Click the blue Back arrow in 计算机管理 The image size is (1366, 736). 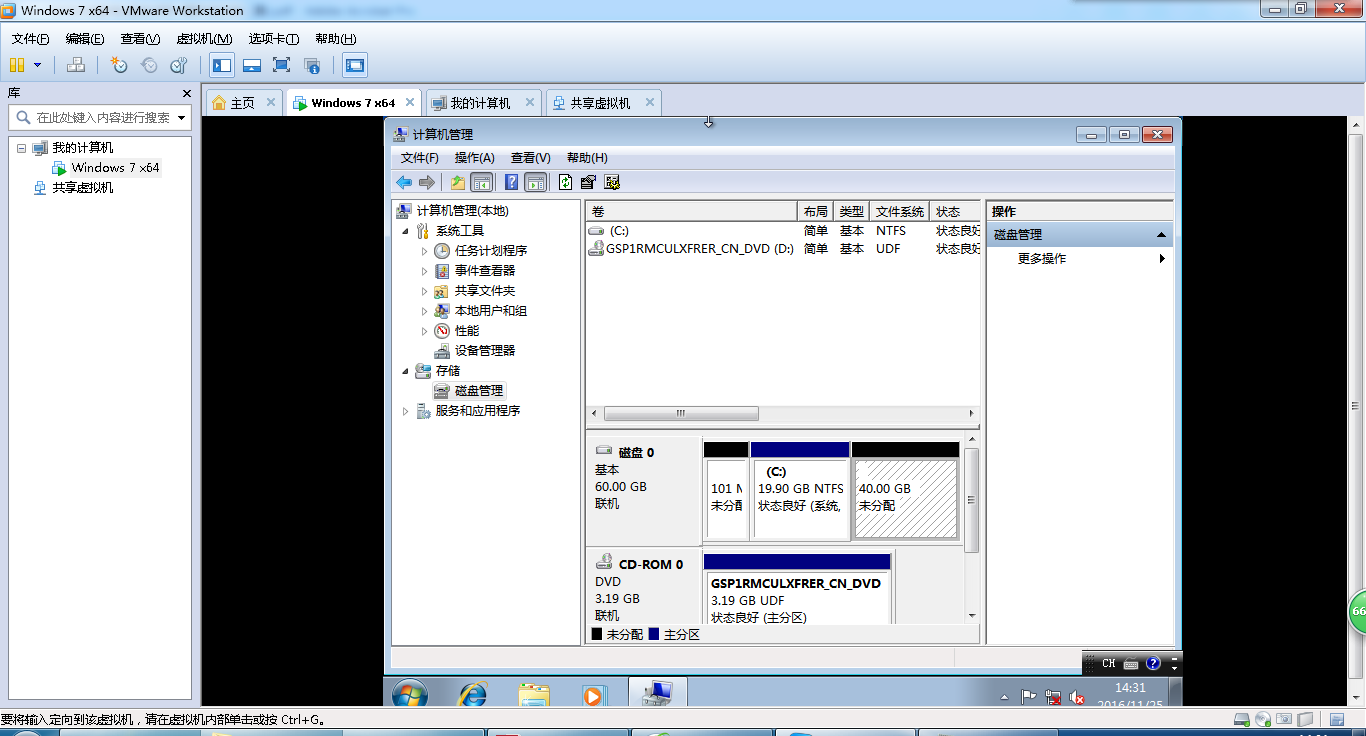coord(404,182)
